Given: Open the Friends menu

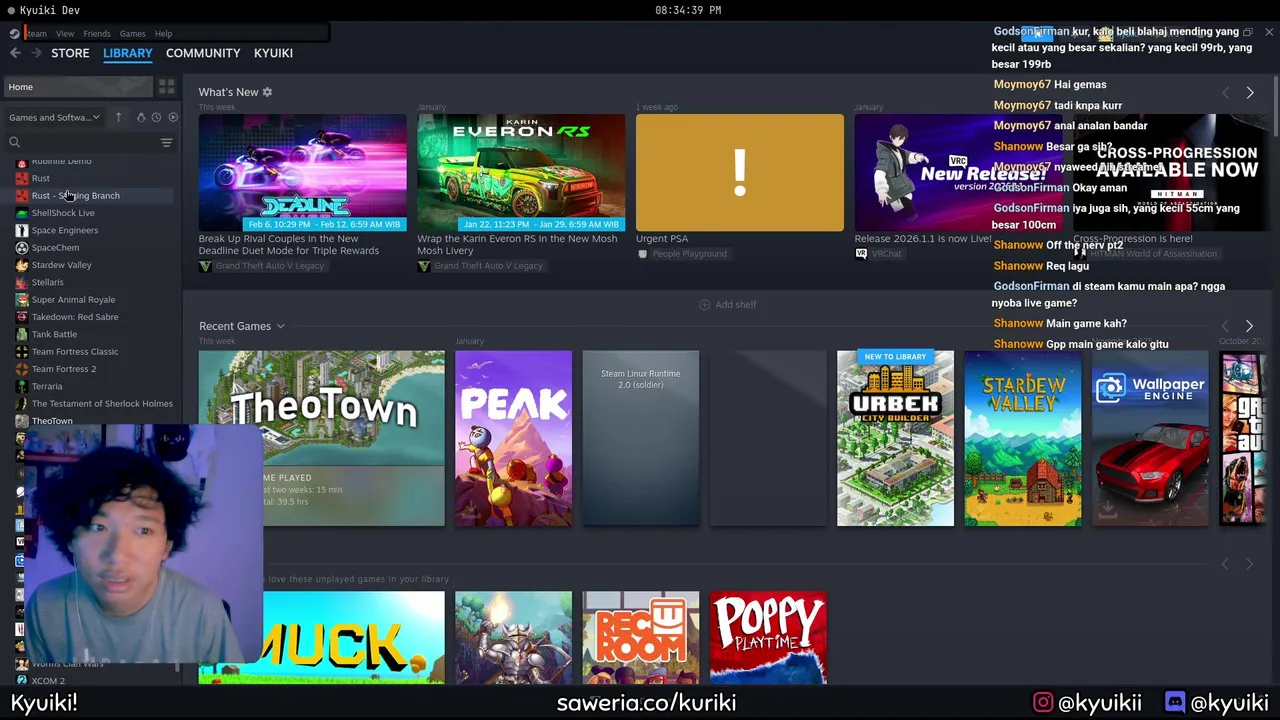Looking at the screenshot, I should pos(97,34).
